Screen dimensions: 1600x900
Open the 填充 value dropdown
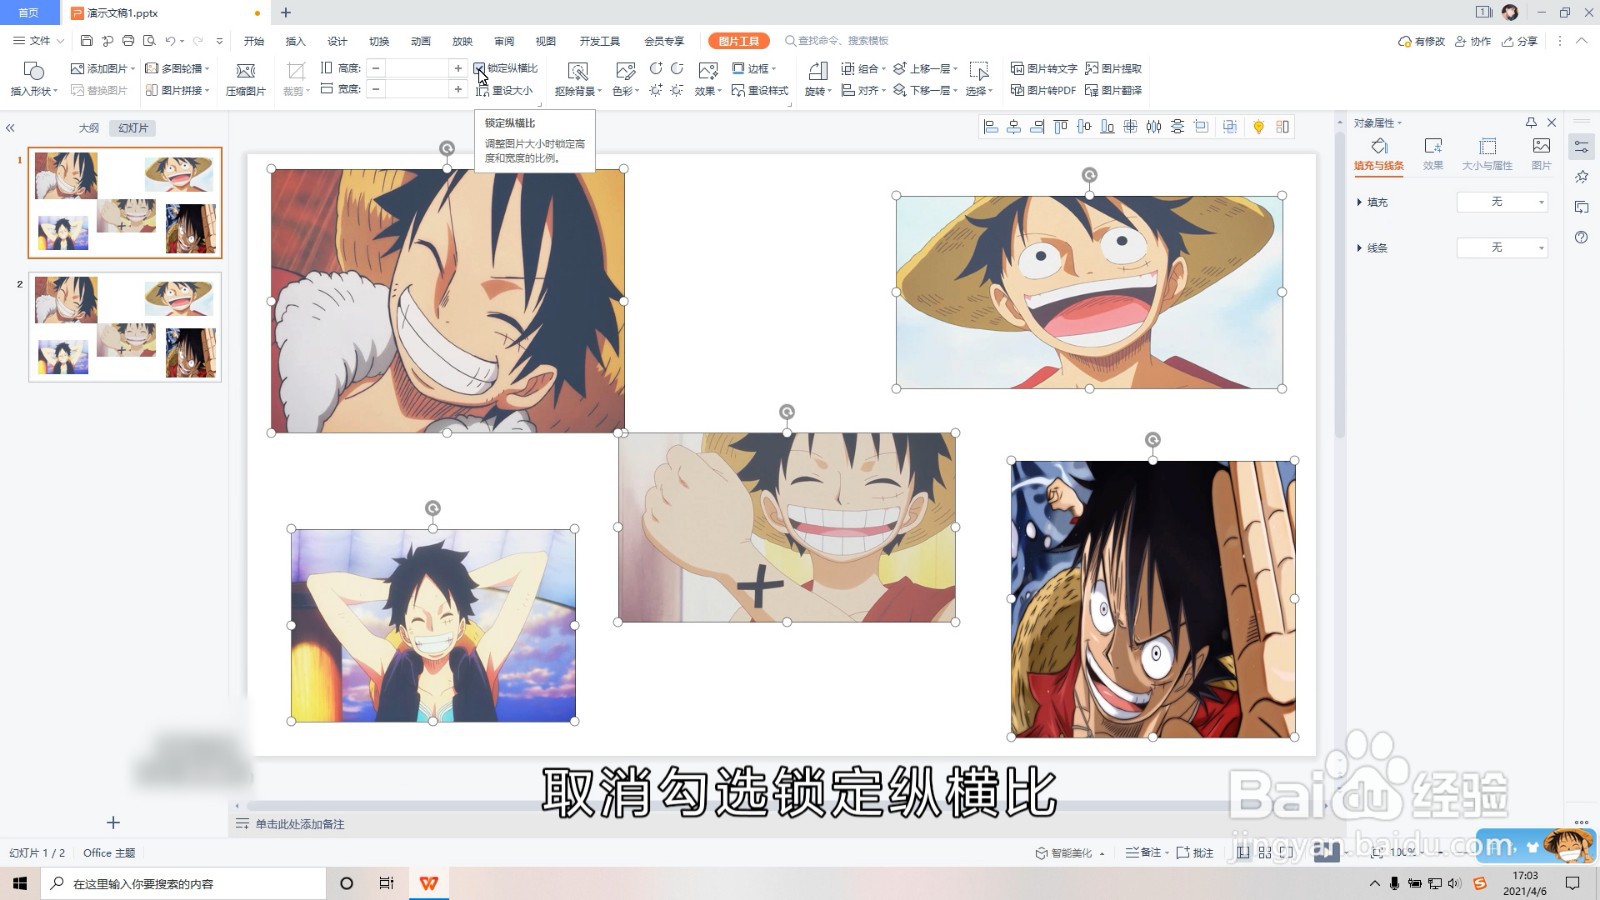click(x=1502, y=202)
